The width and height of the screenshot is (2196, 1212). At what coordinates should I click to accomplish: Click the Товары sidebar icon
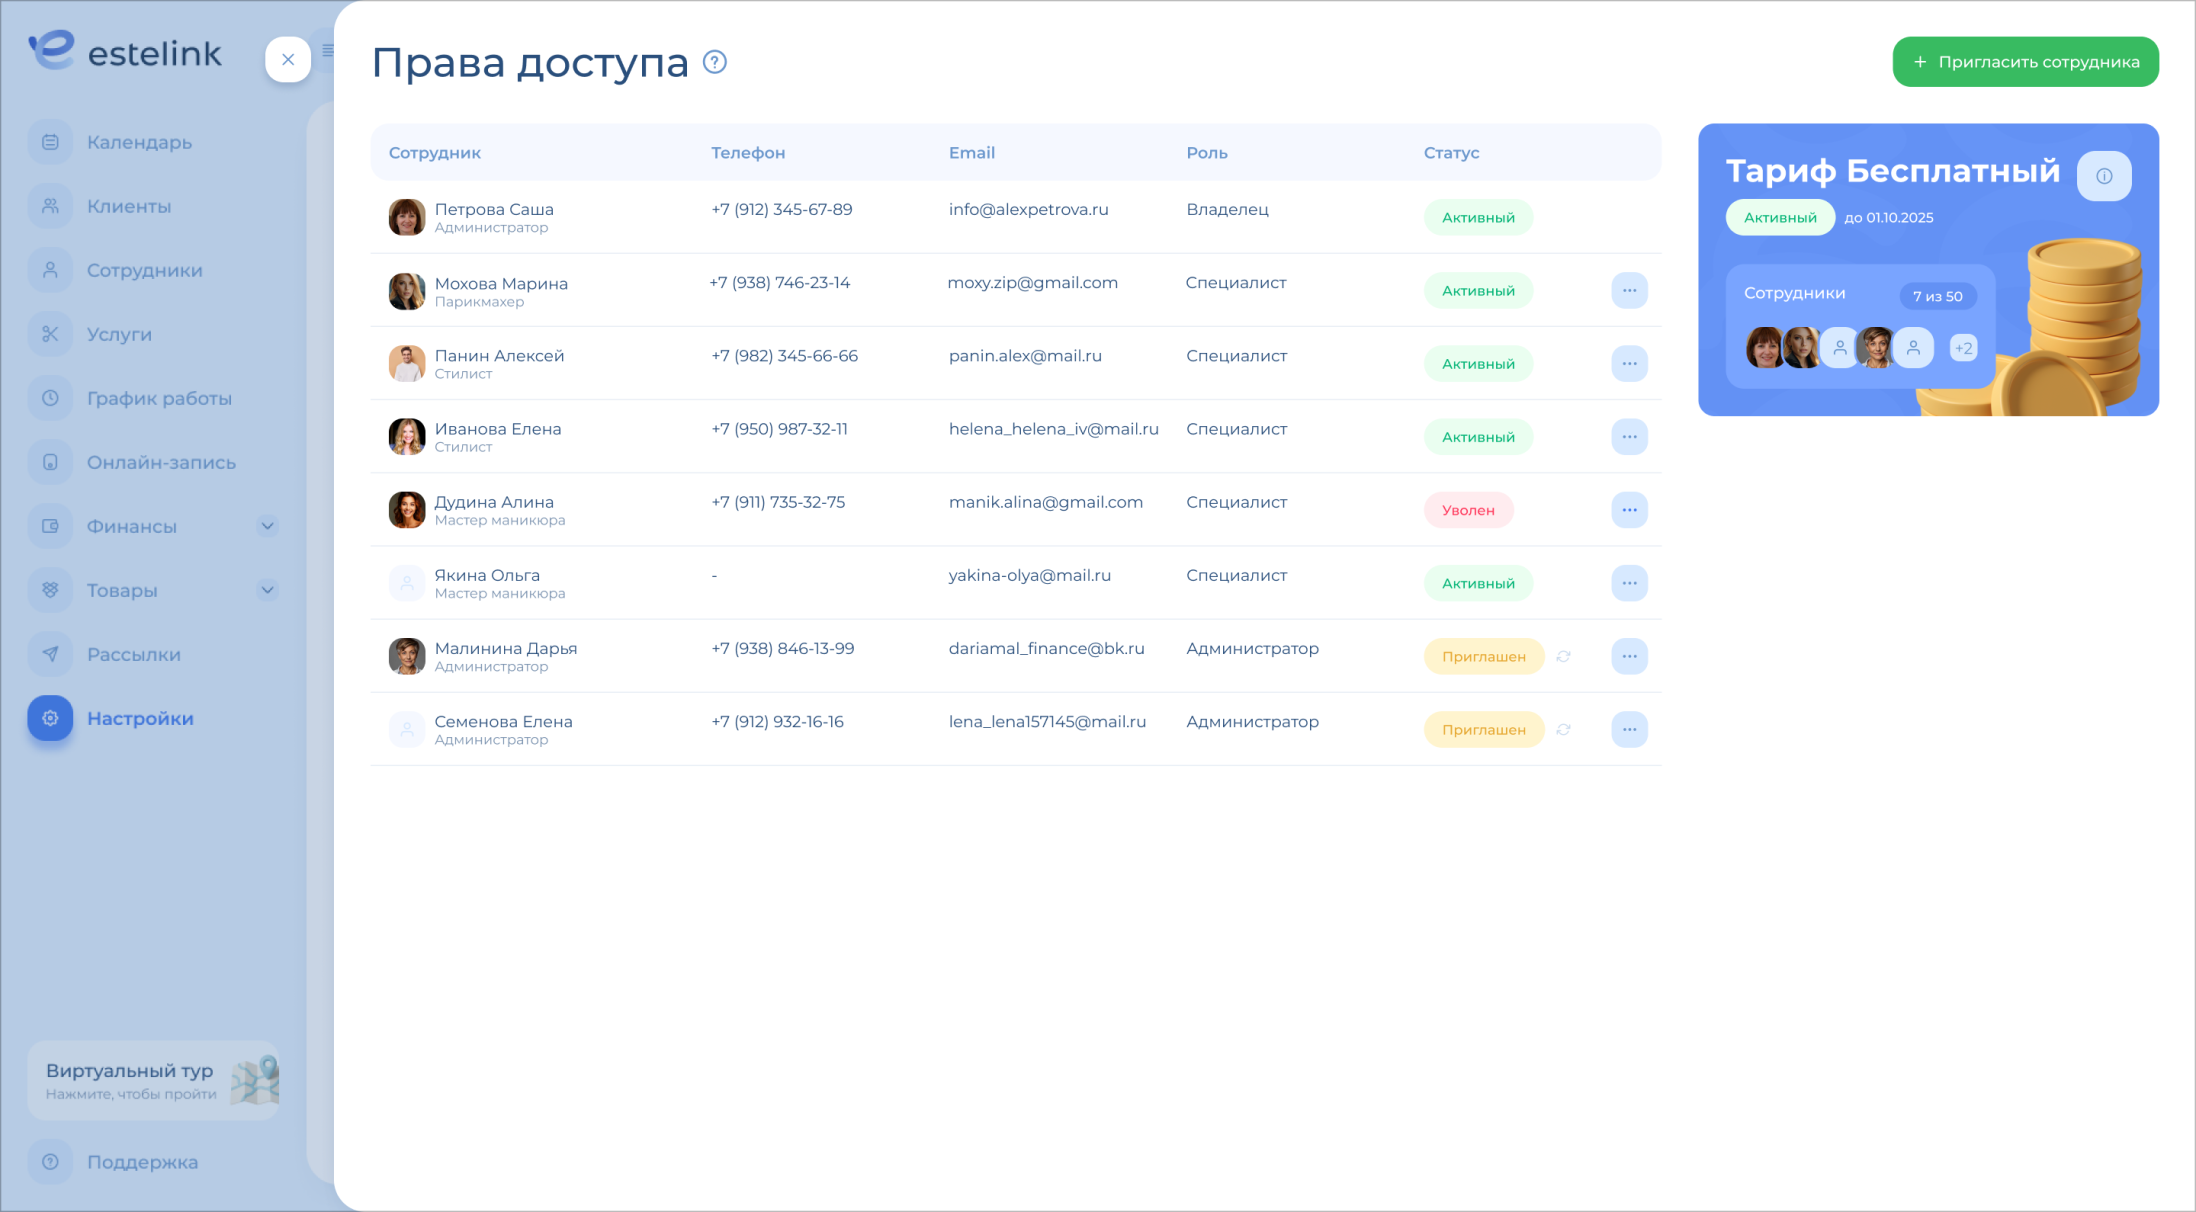pyautogui.click(x=50, y=590)
